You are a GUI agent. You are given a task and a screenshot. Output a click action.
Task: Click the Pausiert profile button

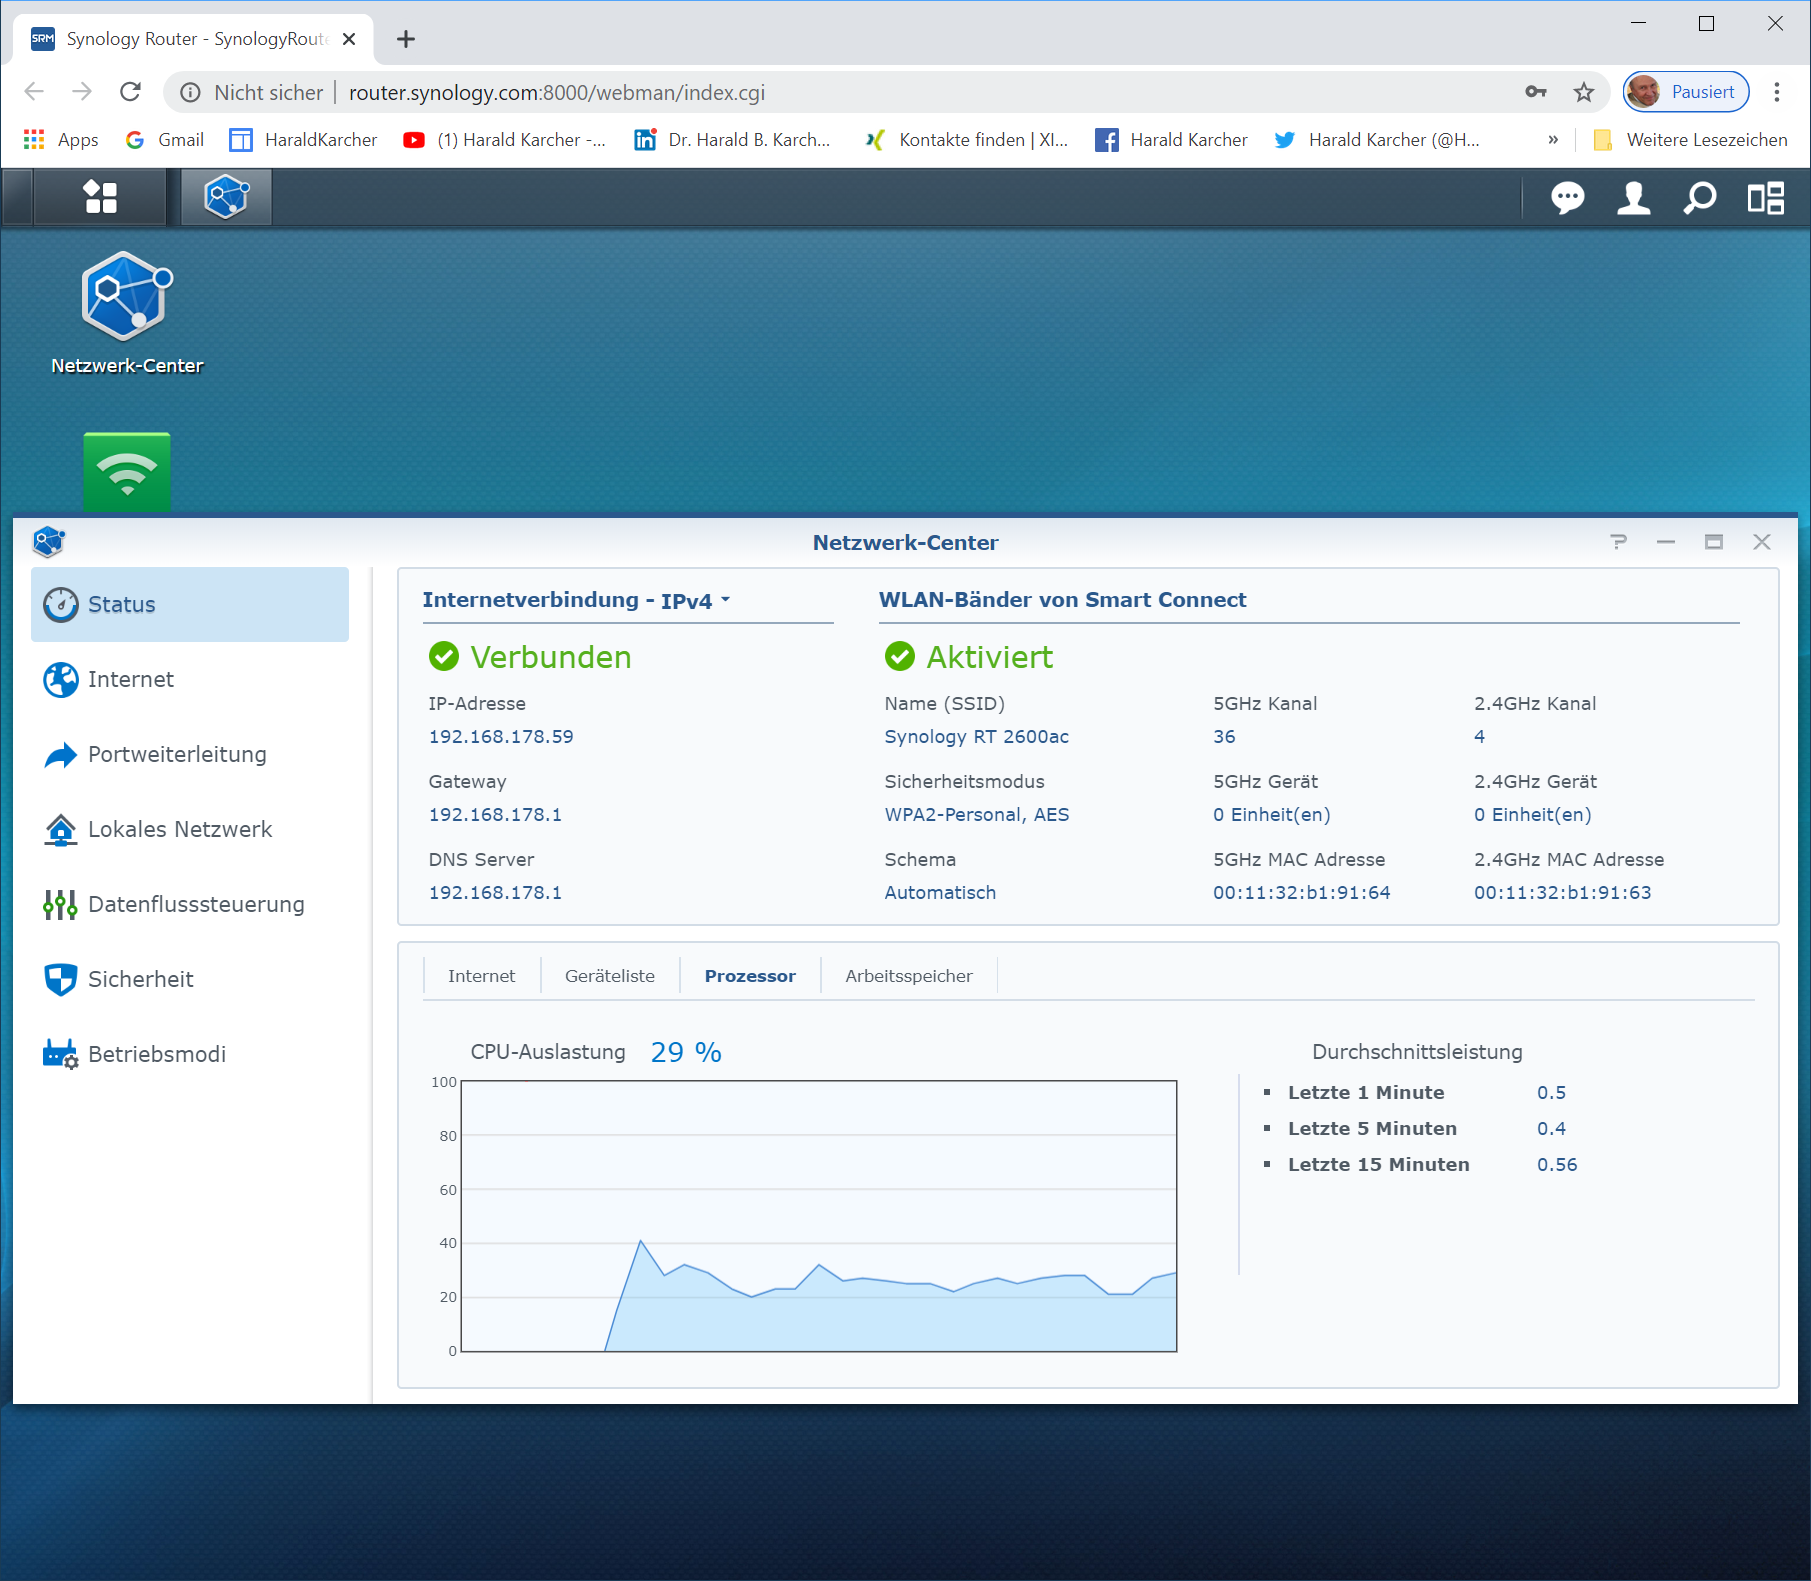[1686, 92]
